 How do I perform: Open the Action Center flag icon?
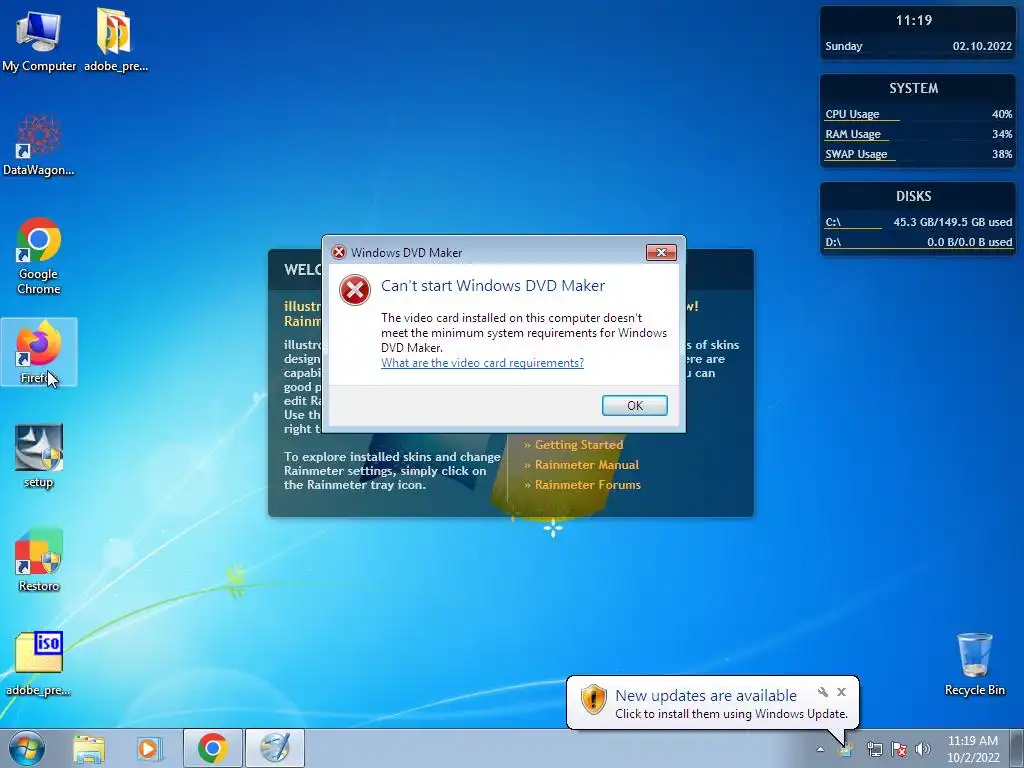(899, 749)
